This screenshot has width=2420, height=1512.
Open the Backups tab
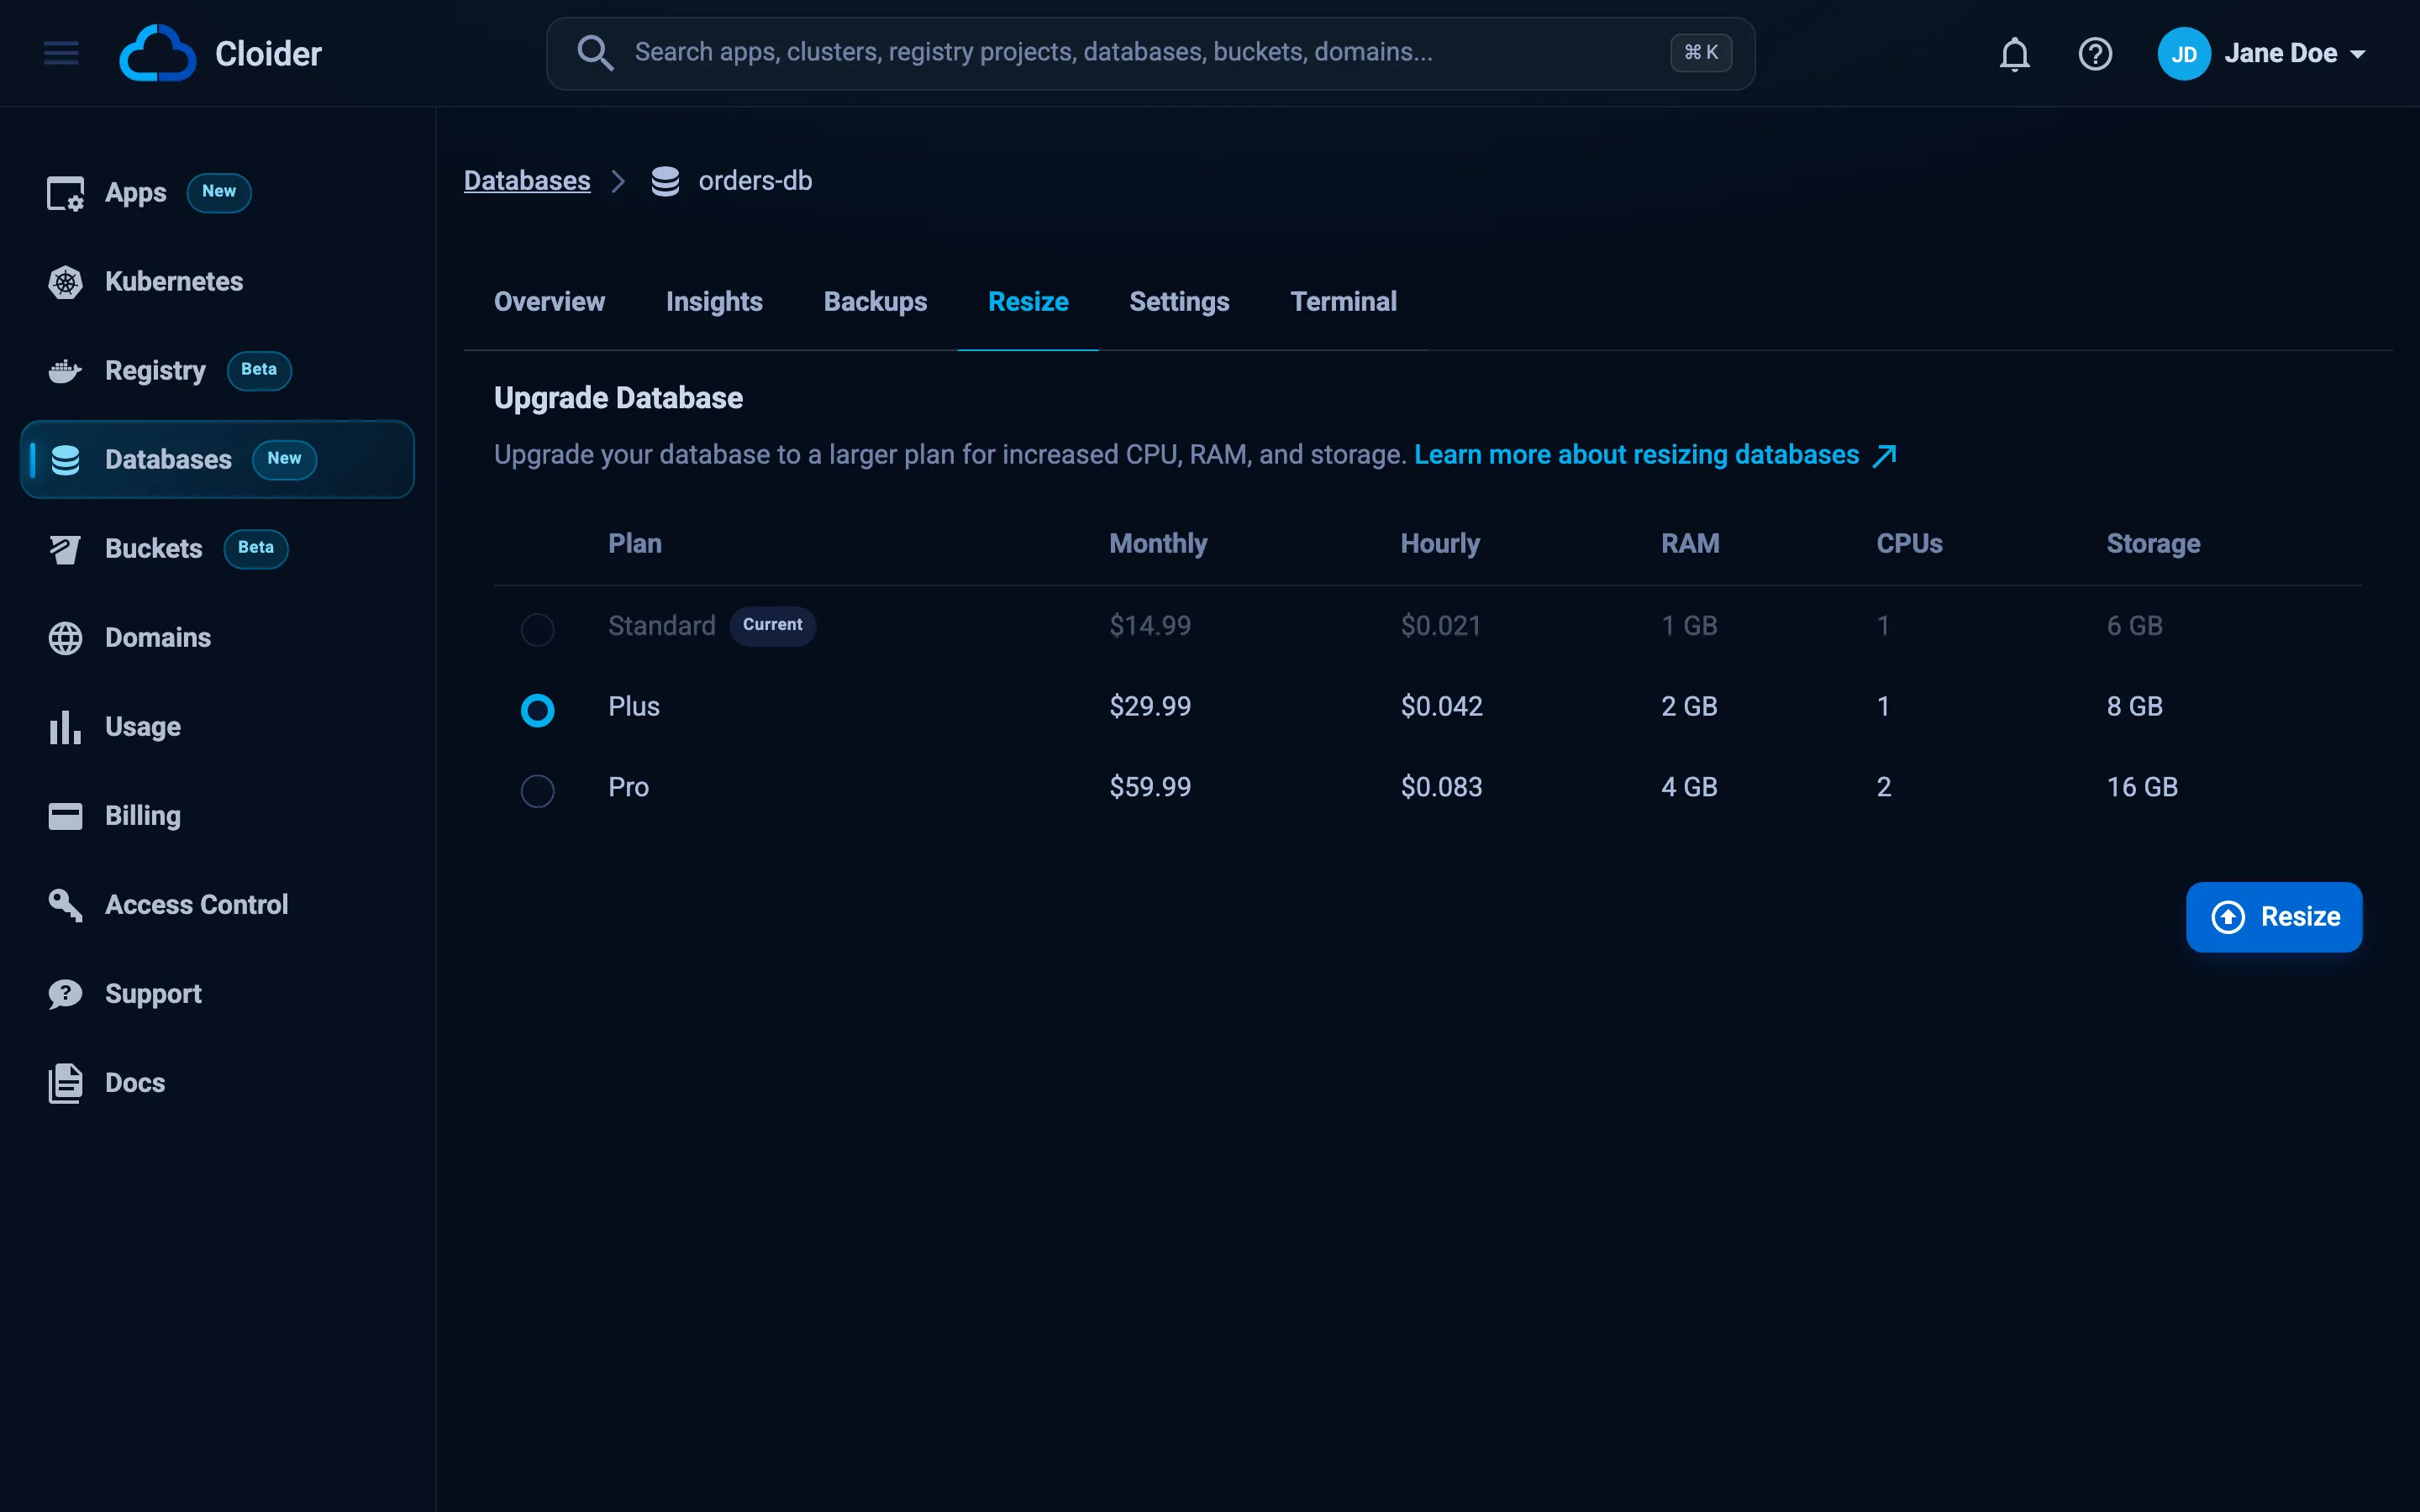(x=875, y=302)
